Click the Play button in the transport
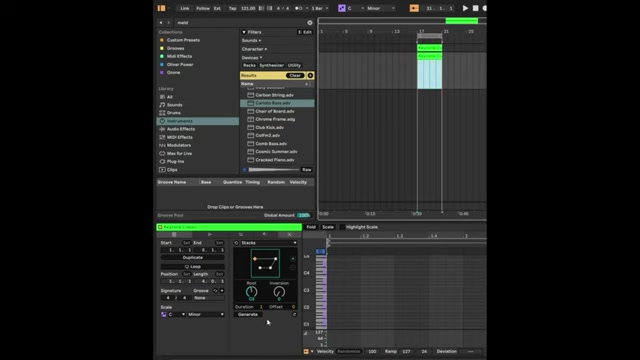Viewport: 640px width, 360px height. [x=465, y=8]
